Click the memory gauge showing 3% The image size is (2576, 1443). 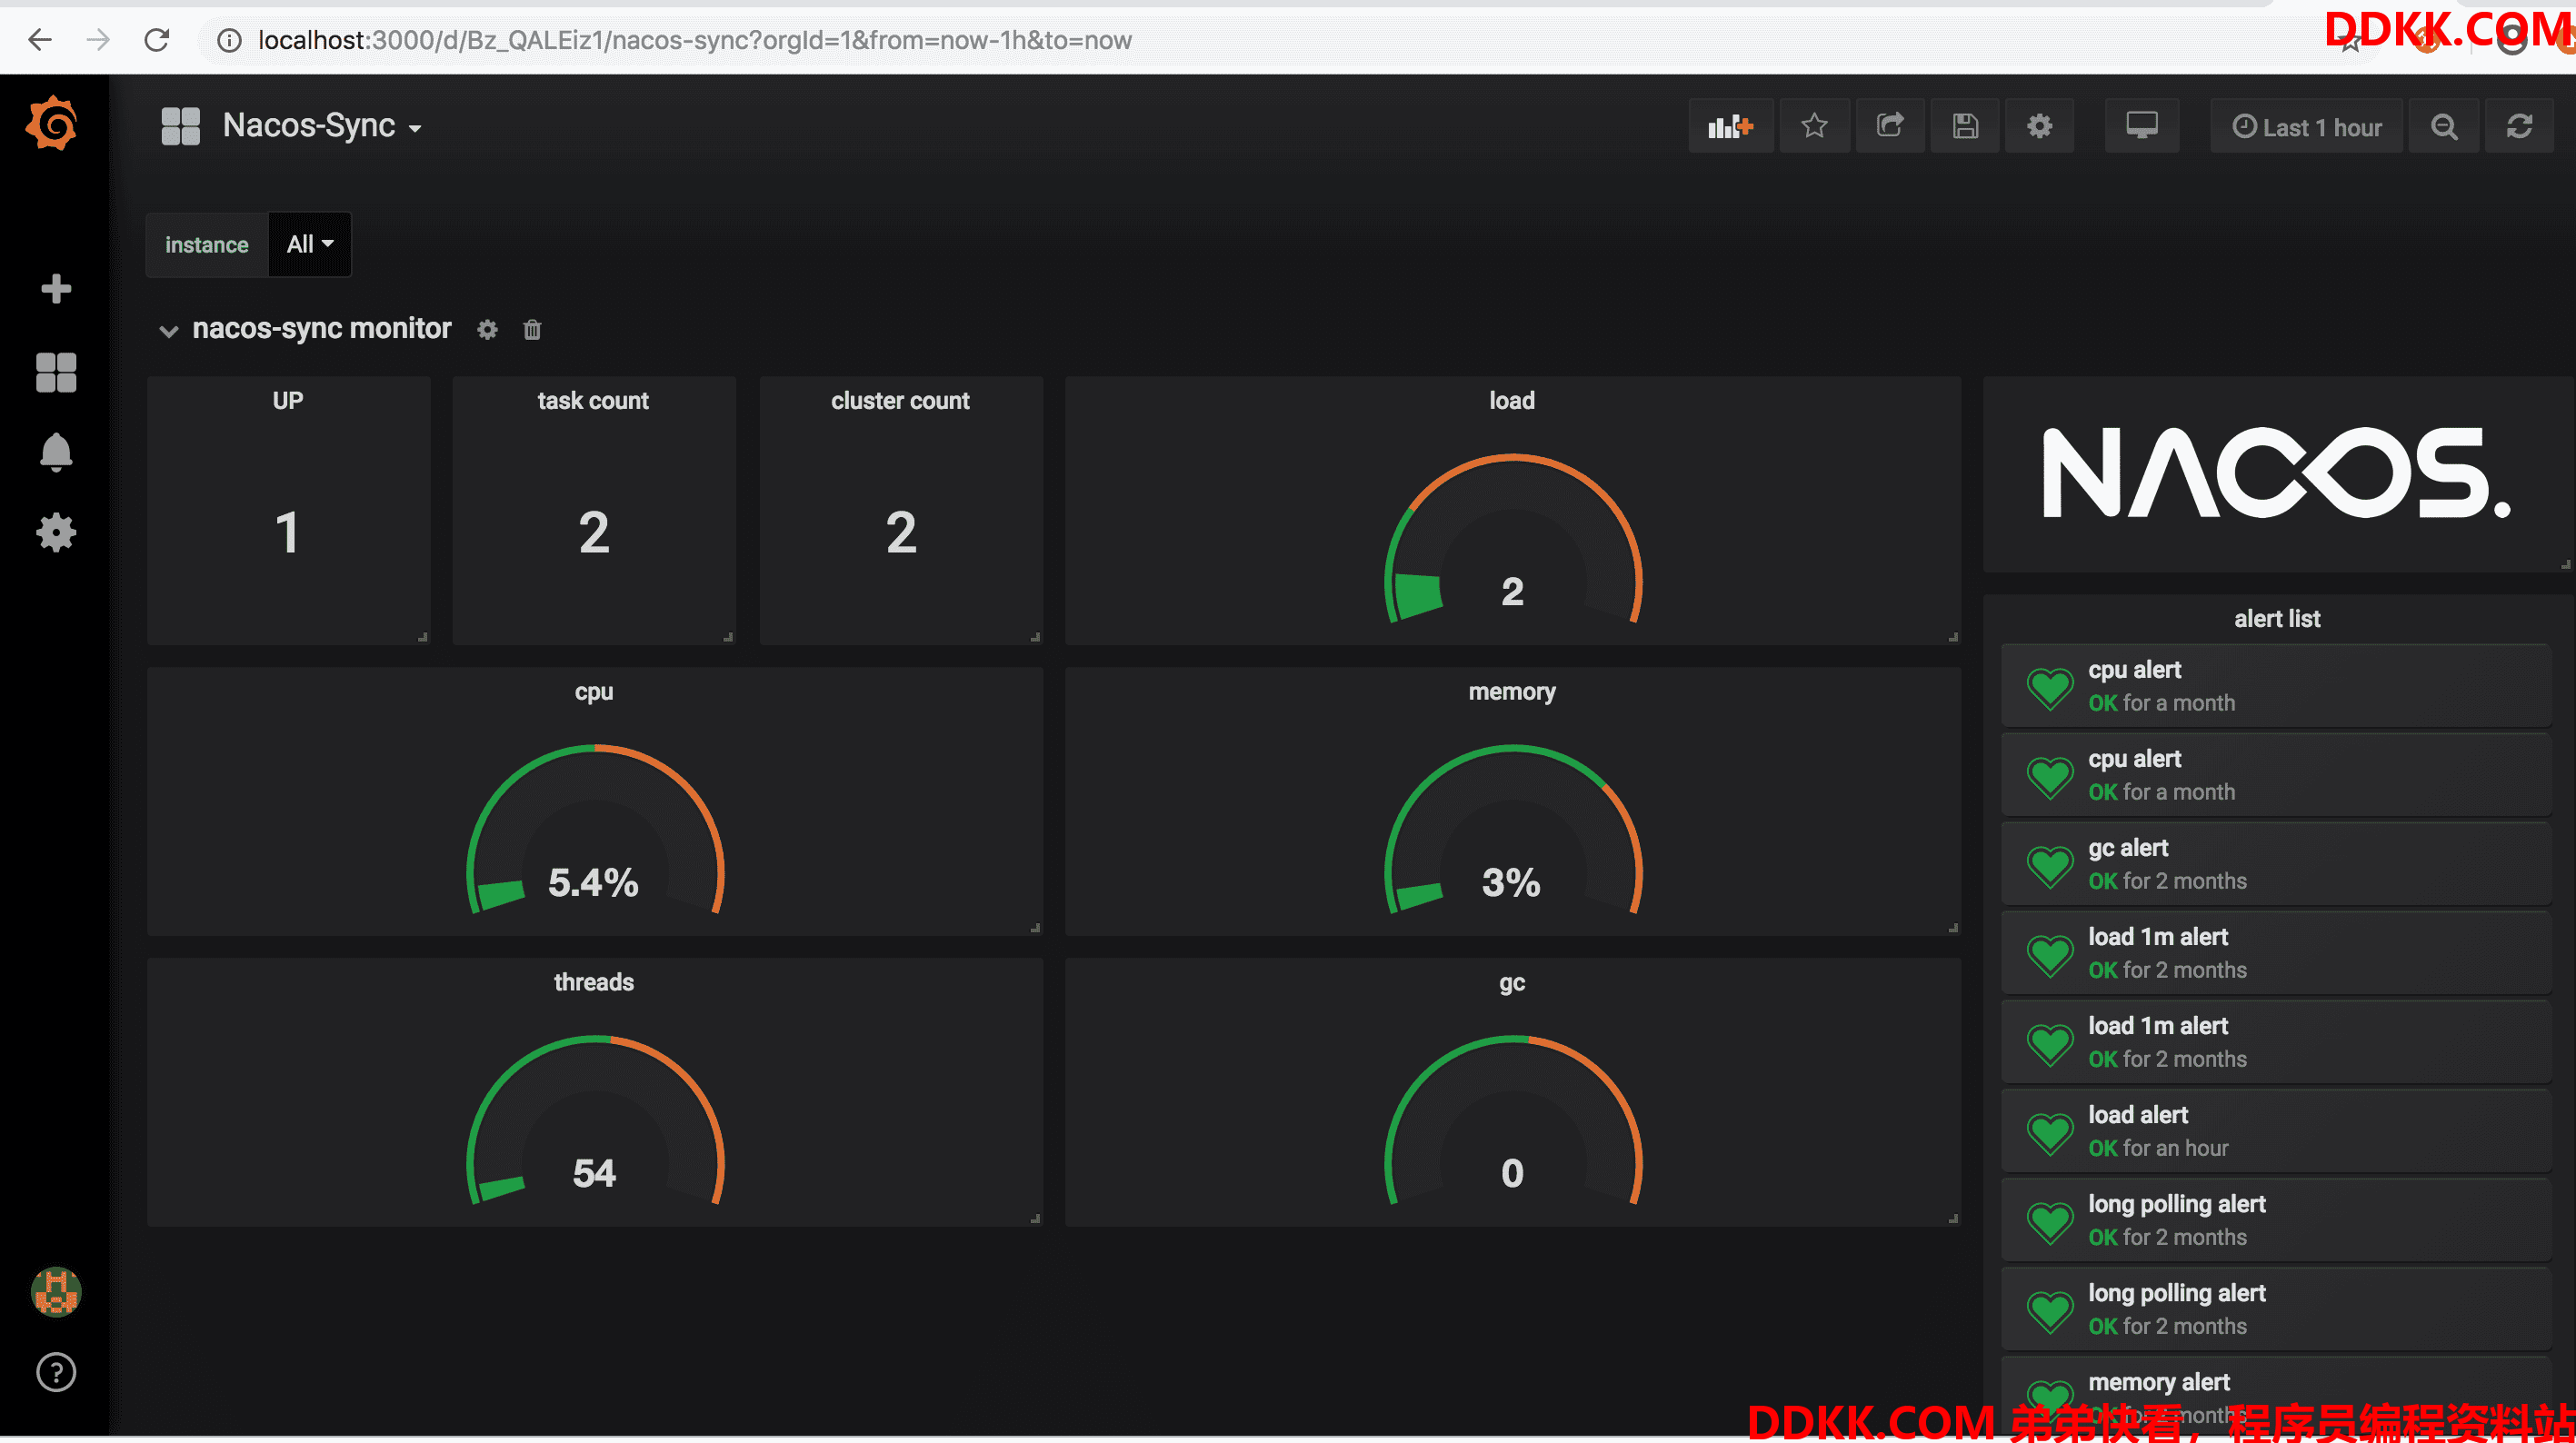coord(1513,830)
